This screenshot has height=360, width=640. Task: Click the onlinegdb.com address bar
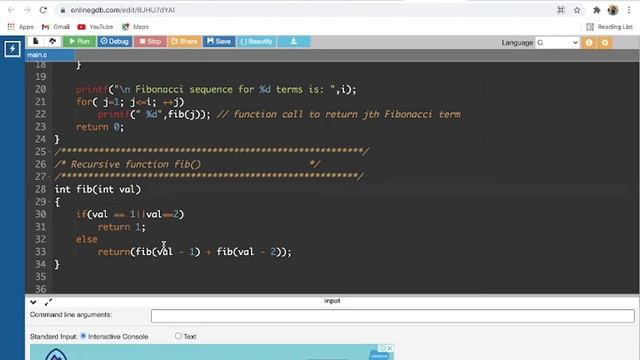click(306, 10)
